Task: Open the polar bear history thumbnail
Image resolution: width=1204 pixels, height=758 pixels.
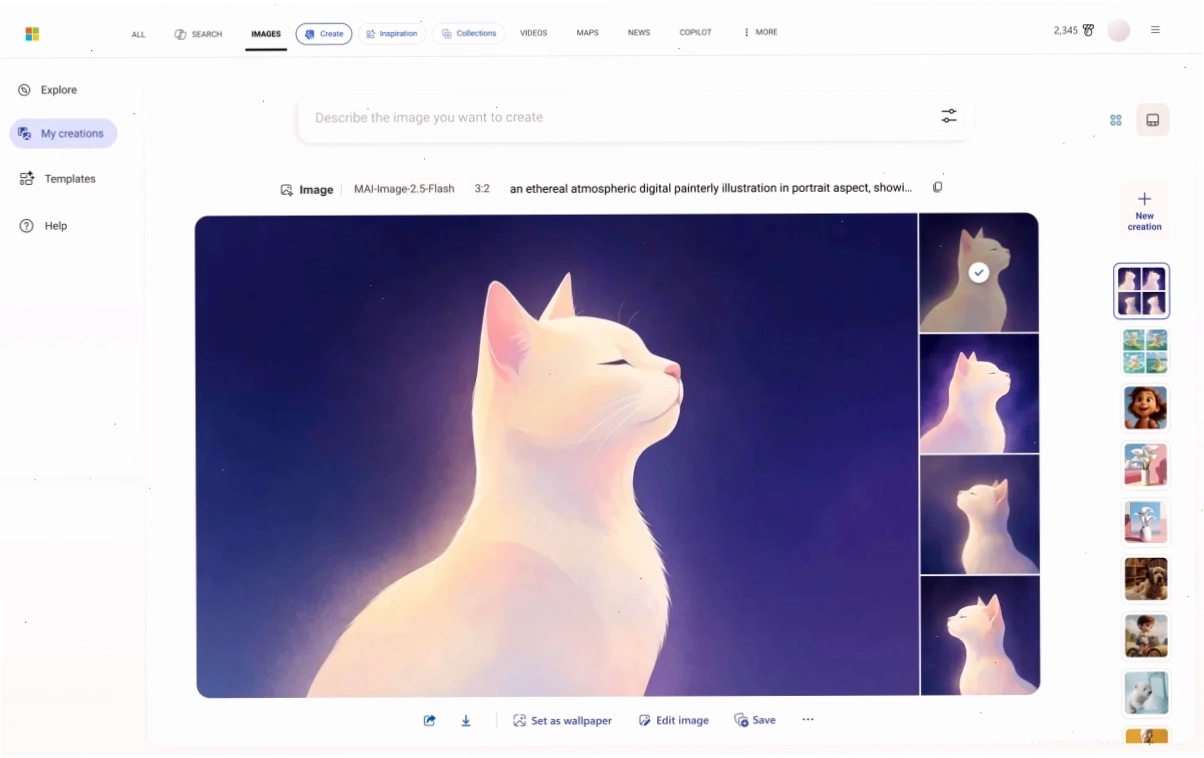Action: (1145, 693)
